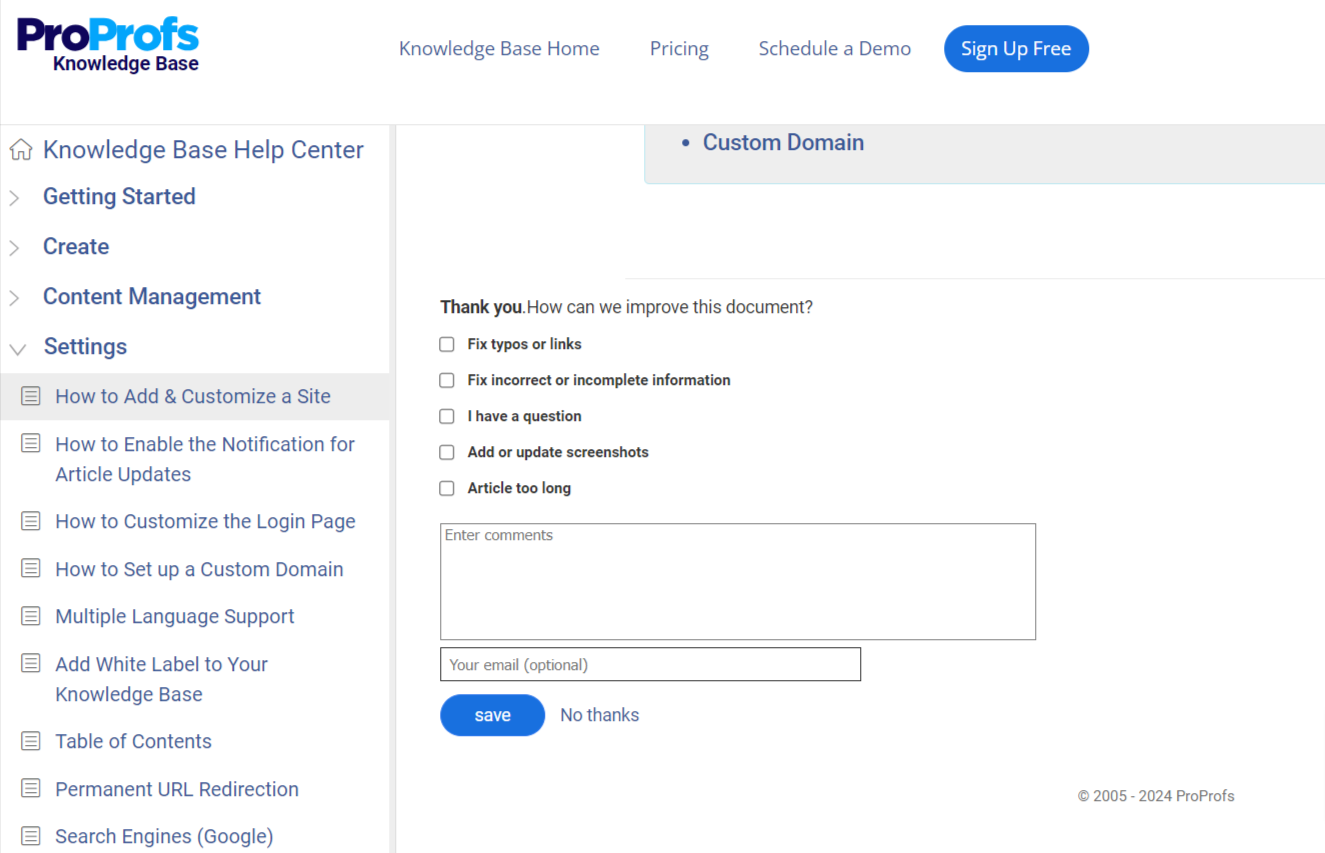This screenshot has width=1325, height=853.
Task: Click the Your email (optional) field
Action: pyautogui.click(x=650, y=664)
